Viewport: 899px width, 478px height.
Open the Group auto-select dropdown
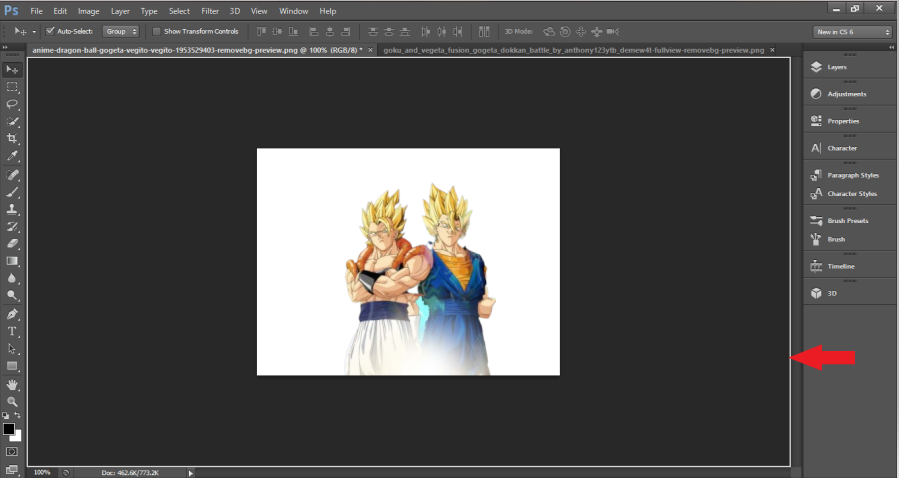click(x=120, y=31)
